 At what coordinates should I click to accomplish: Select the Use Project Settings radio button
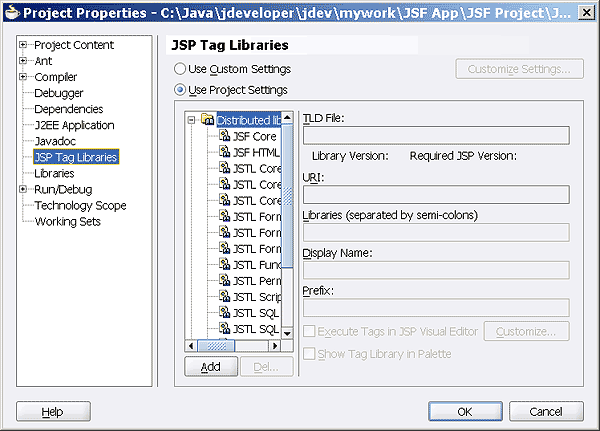click(x=180, y=90)
